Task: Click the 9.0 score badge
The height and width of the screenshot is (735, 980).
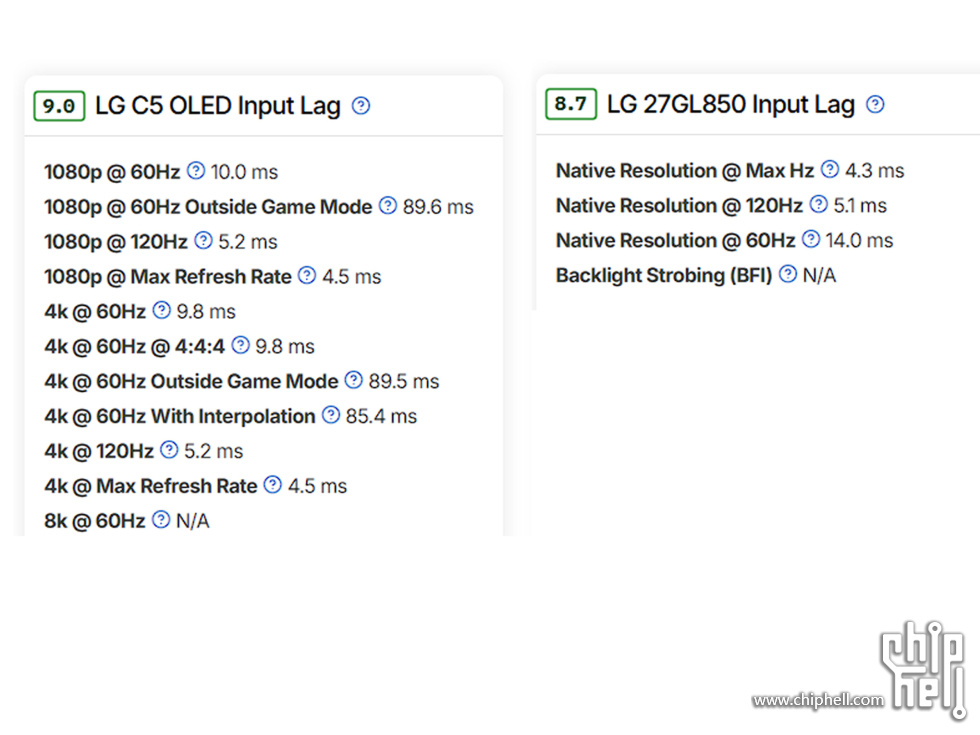Action: 59,106
